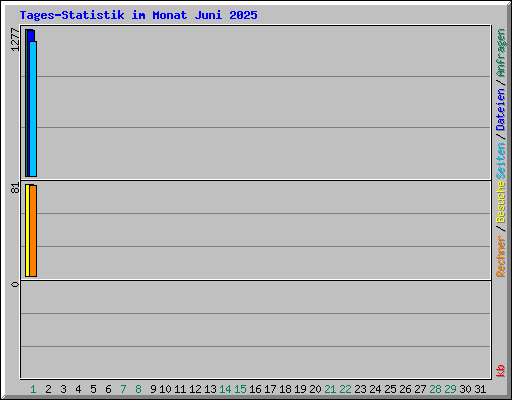Click day 9 on the x-axis
The height and width of the screenshot is (400, 512).
pyautogui.click(x=153, y=389)
